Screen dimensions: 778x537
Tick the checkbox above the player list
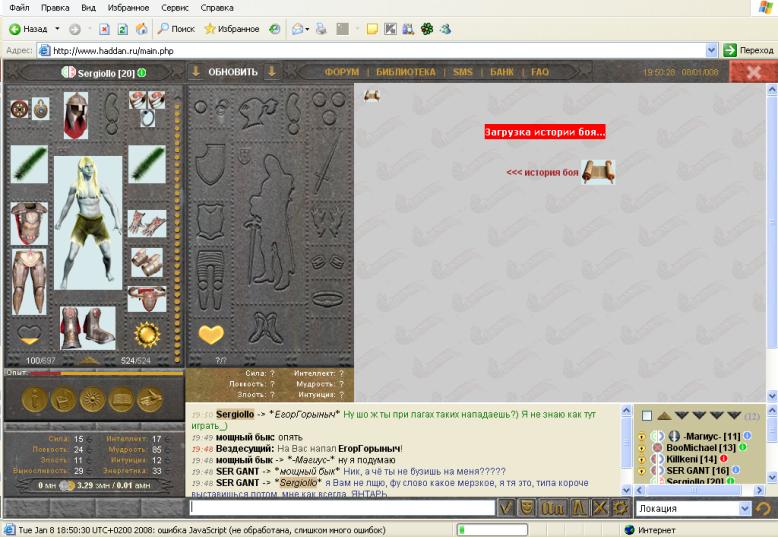(647, 415)
